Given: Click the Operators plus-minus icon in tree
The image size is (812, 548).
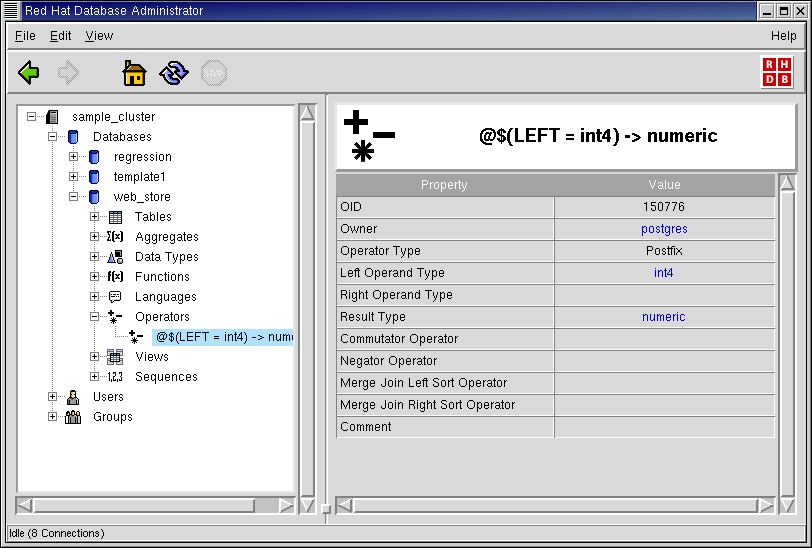Looking at the screenshot, I should (x=115, y=316).
